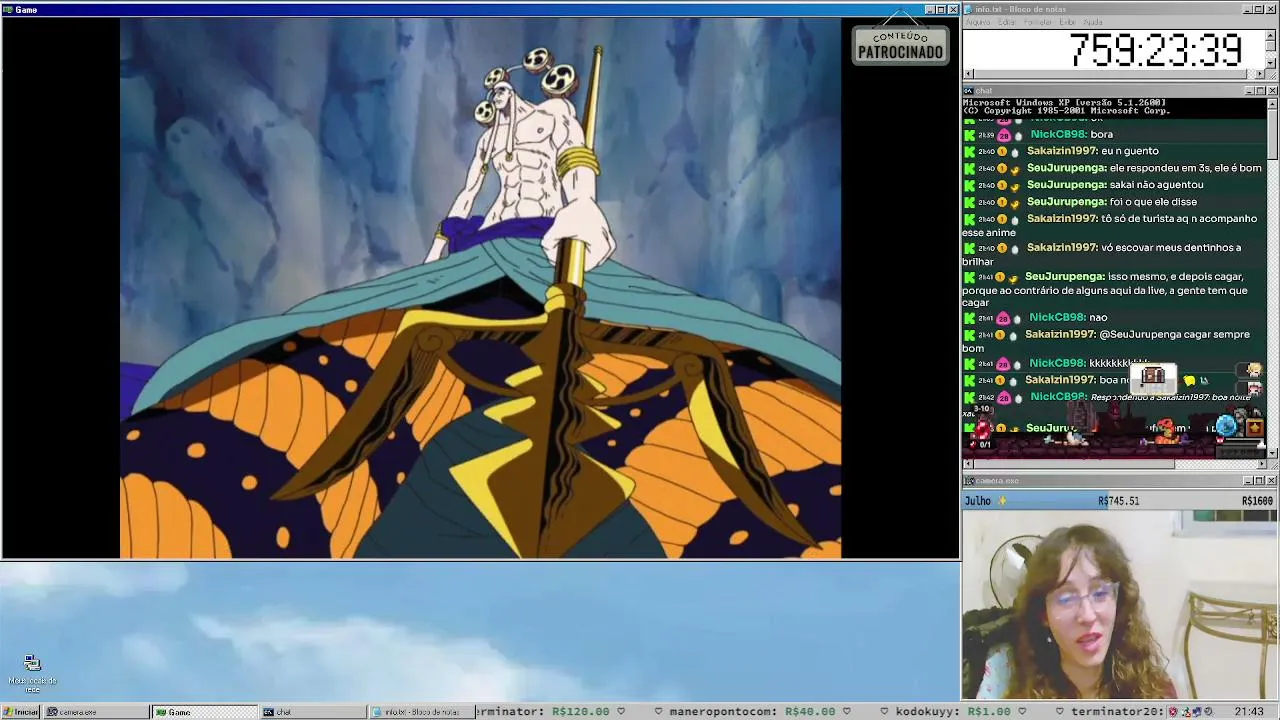Switch to the Game taskbar button
The image size is (1280, 720).
click(x=205, y=712)
